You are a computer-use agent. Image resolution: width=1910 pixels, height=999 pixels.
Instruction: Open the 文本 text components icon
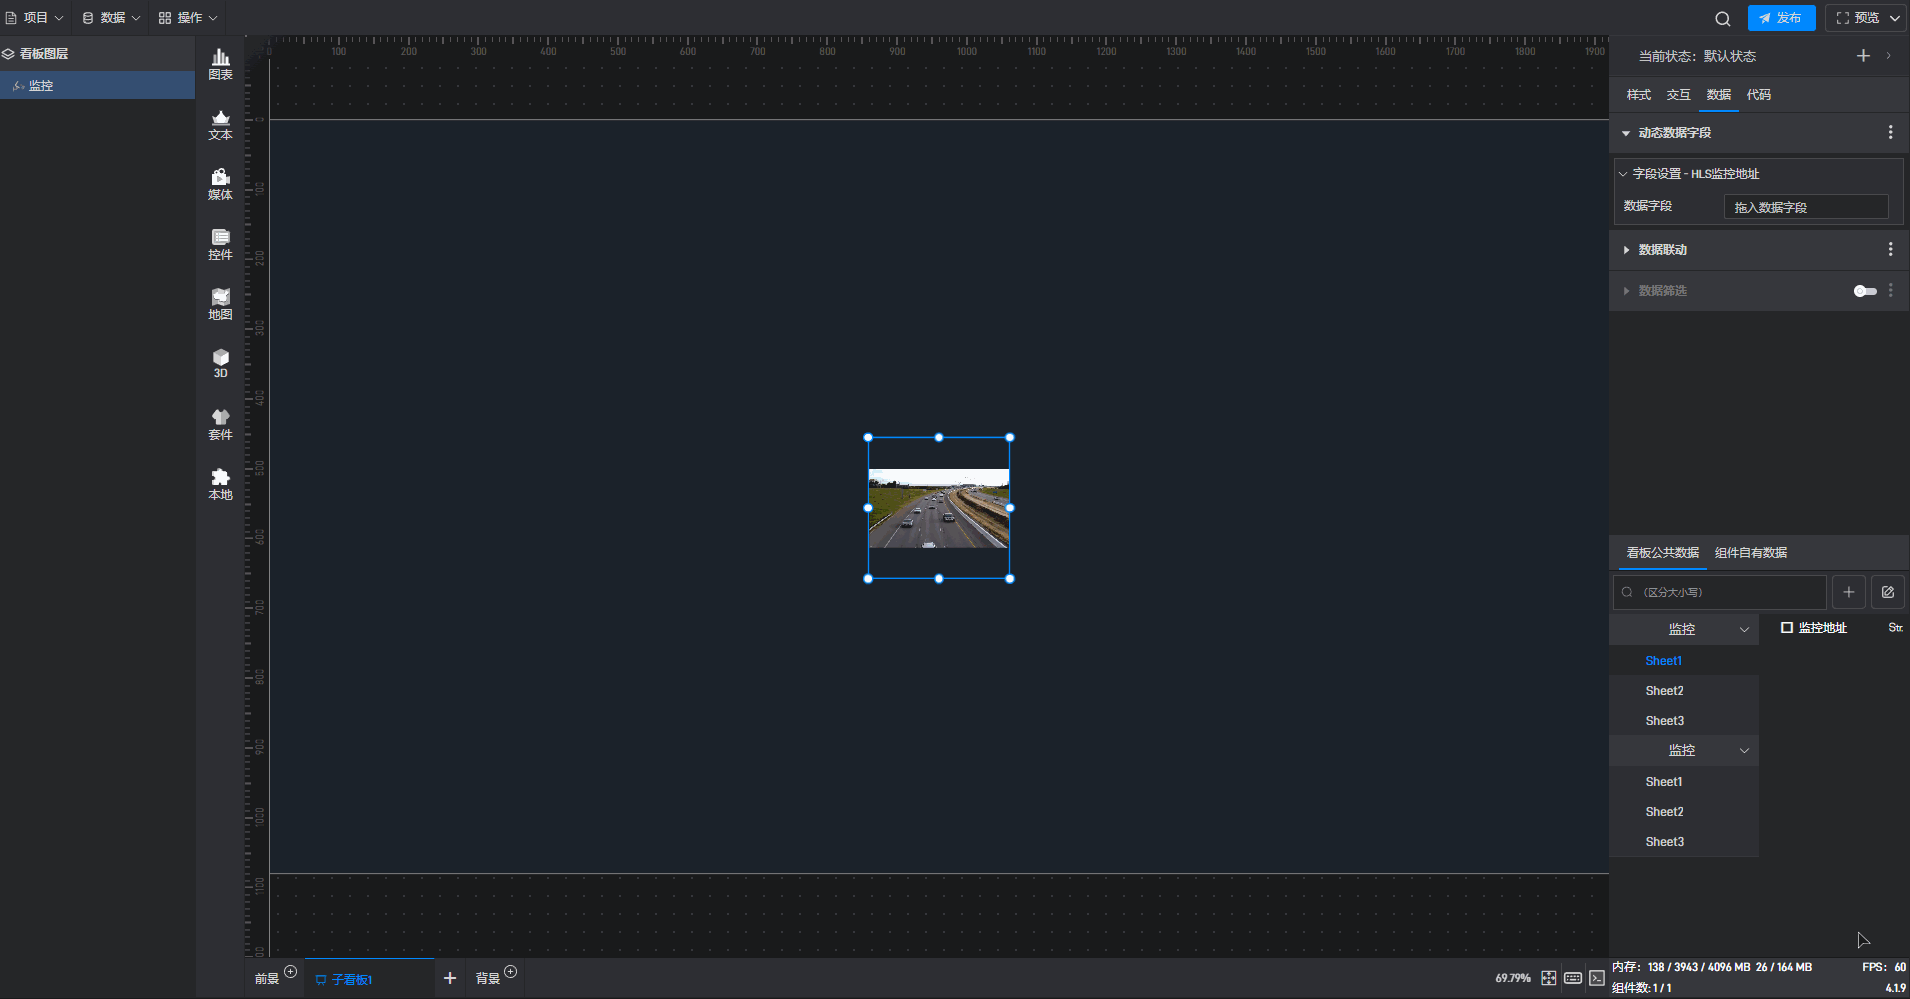(220, 124)
